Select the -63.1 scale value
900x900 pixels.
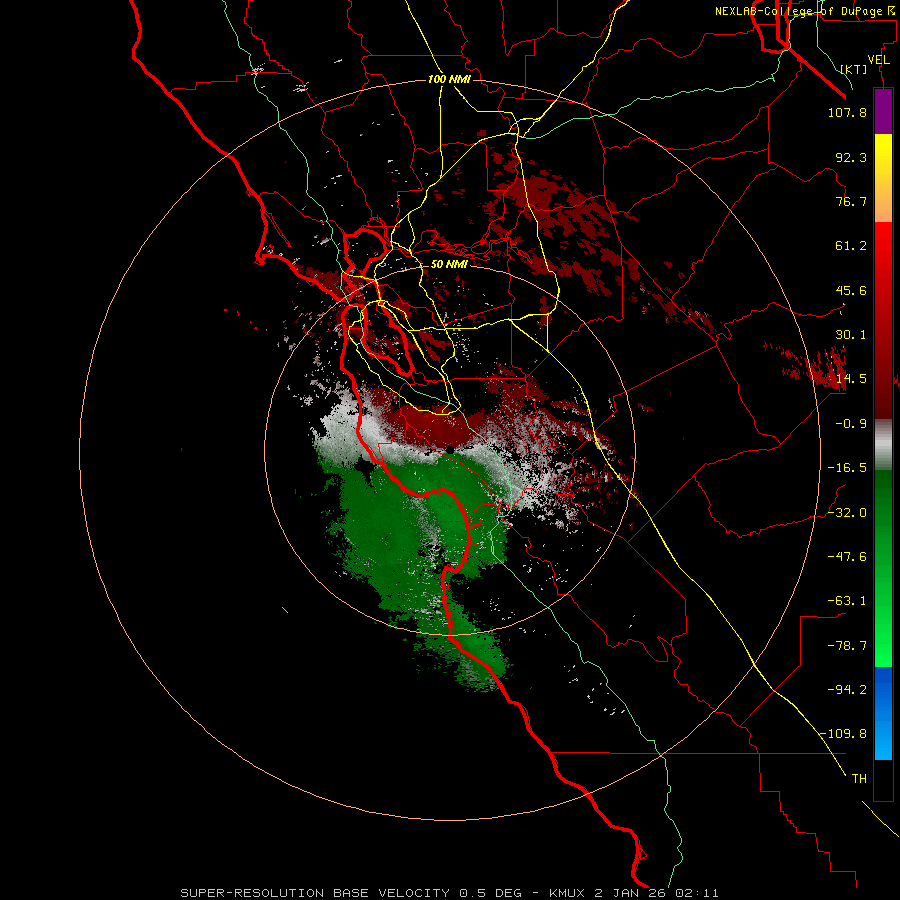coord(847,601)
